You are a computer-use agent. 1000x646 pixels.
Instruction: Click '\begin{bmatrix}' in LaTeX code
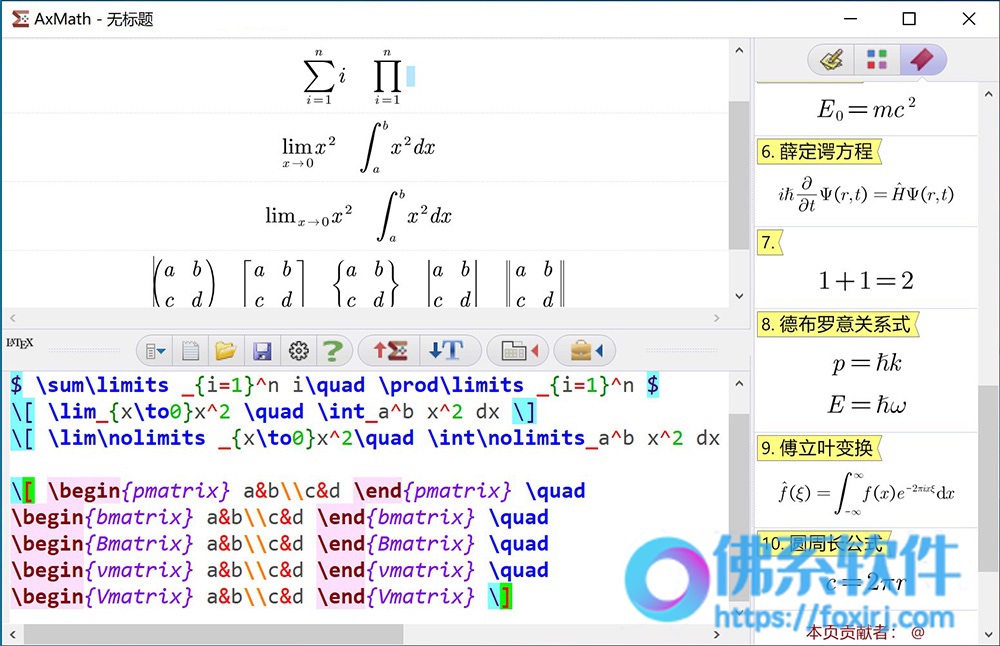(102, 518)
